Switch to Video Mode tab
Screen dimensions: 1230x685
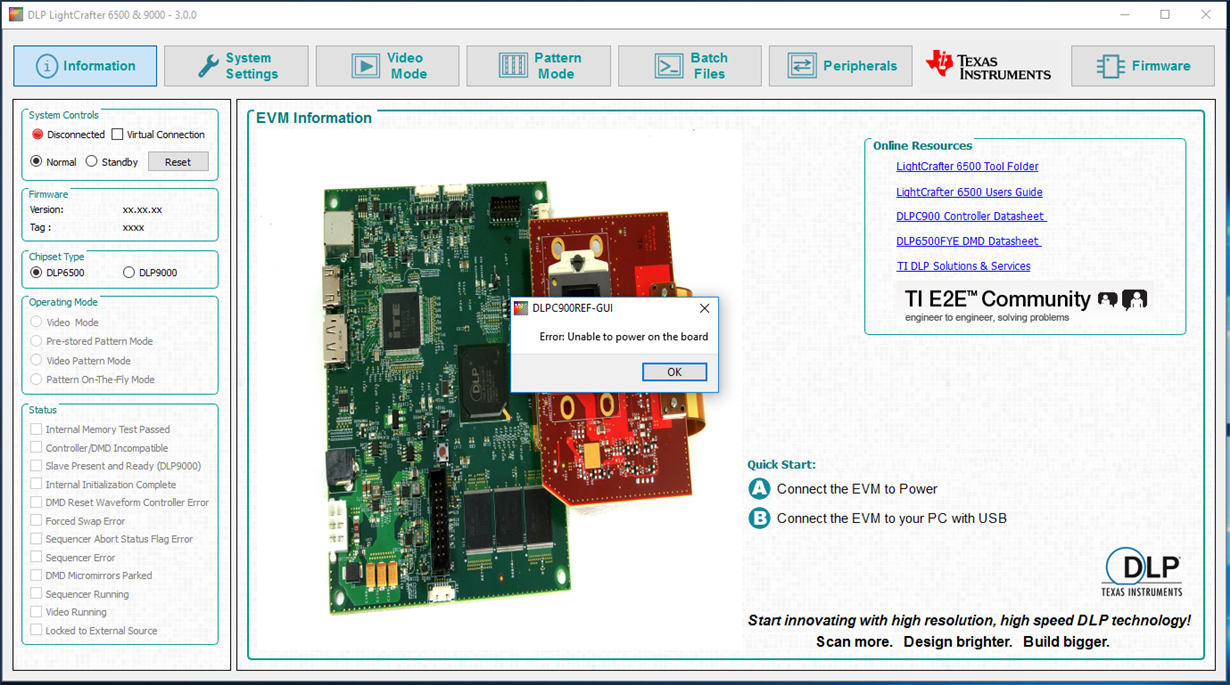(x=387, y=66)
